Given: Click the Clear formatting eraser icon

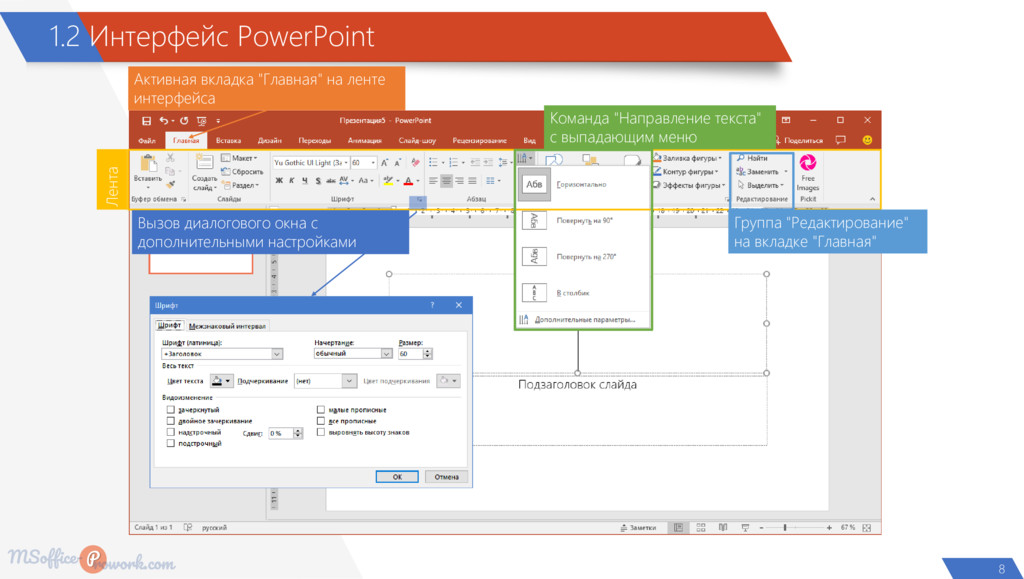Looking at the screenshot, I should (x=415, y=163).
